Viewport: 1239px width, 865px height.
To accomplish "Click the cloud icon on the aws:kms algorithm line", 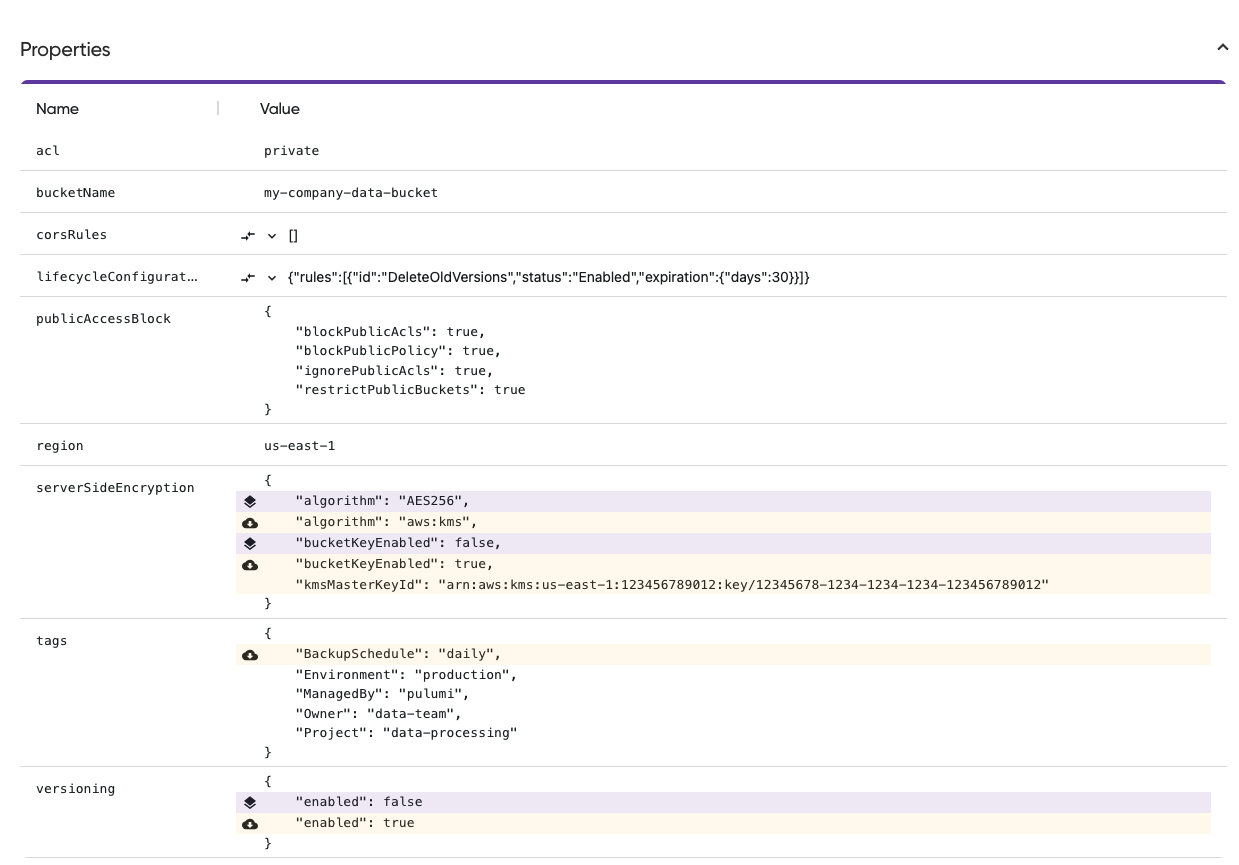I will point(250,522).
